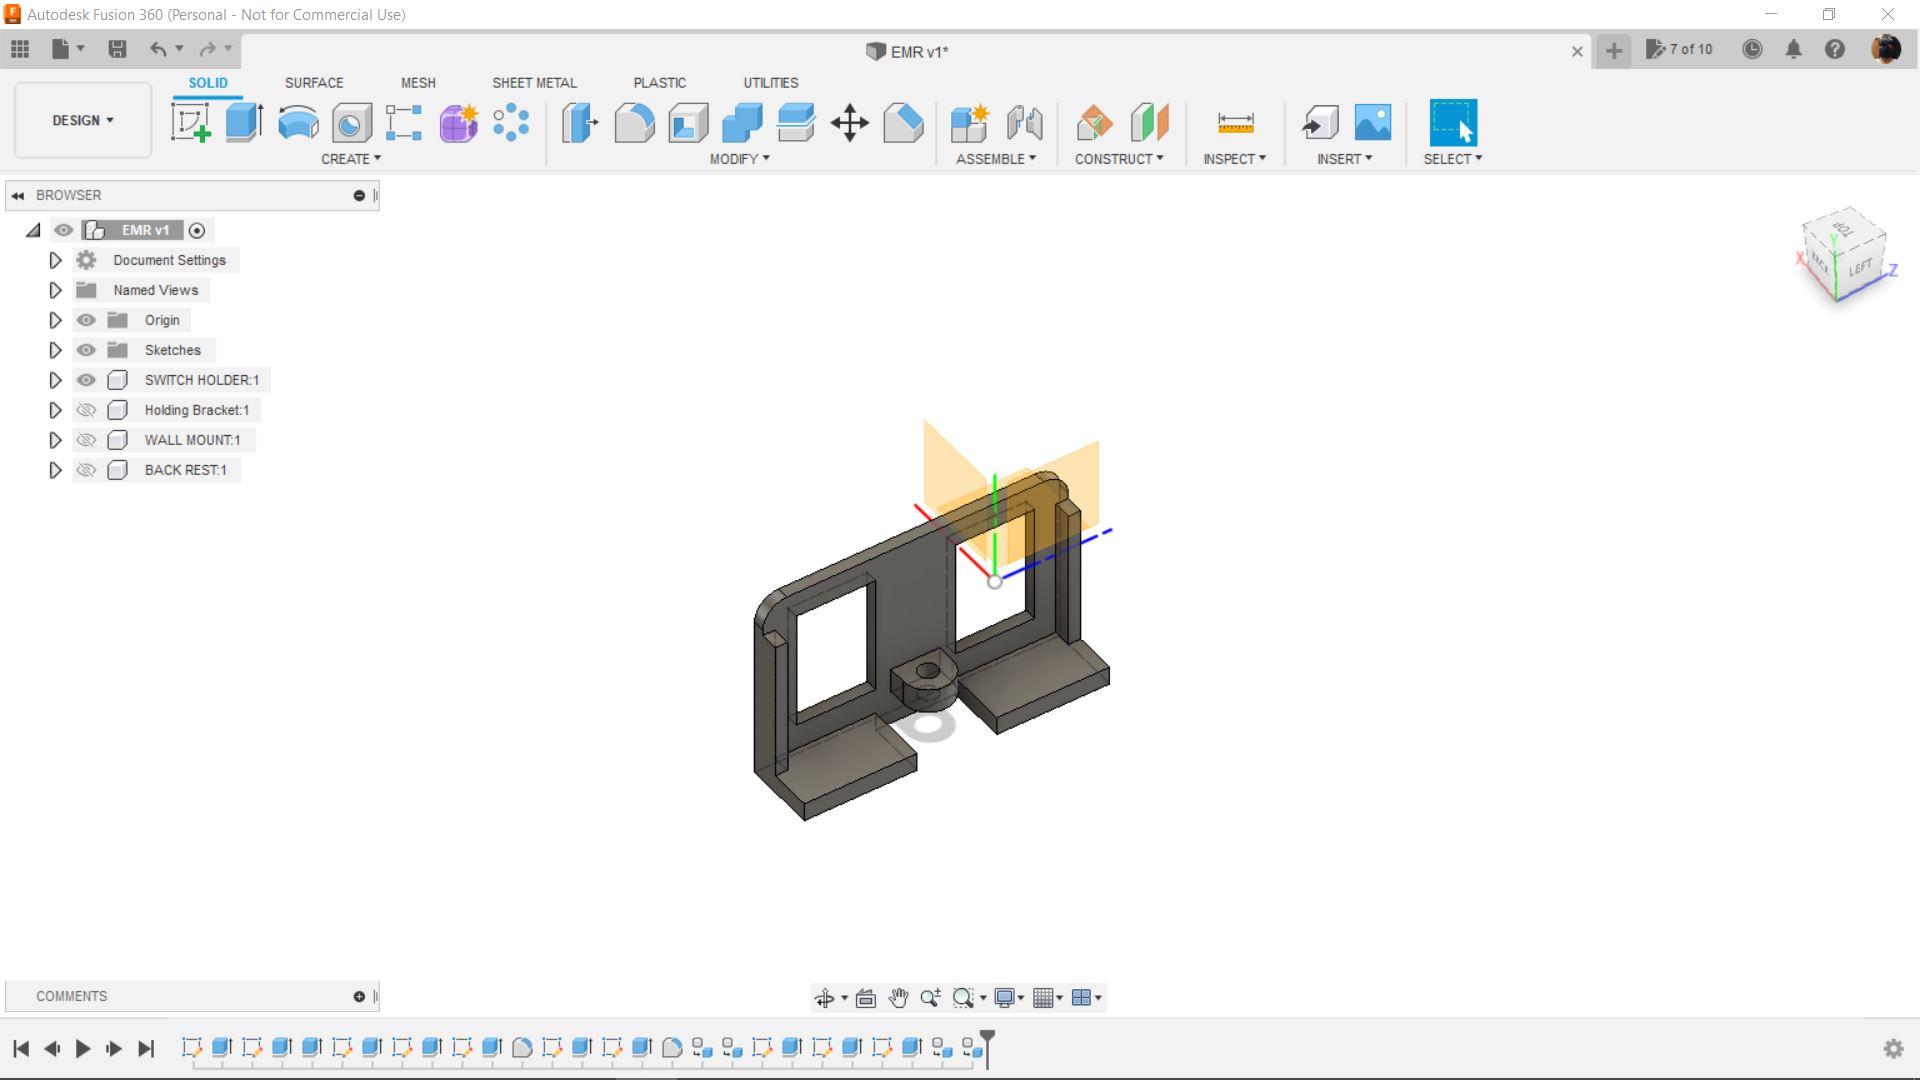This screenshot has width=1920, height=1080.
Task: Click the timeline marker at end position
Action: pyautogui.click(x=987, y=1045)
